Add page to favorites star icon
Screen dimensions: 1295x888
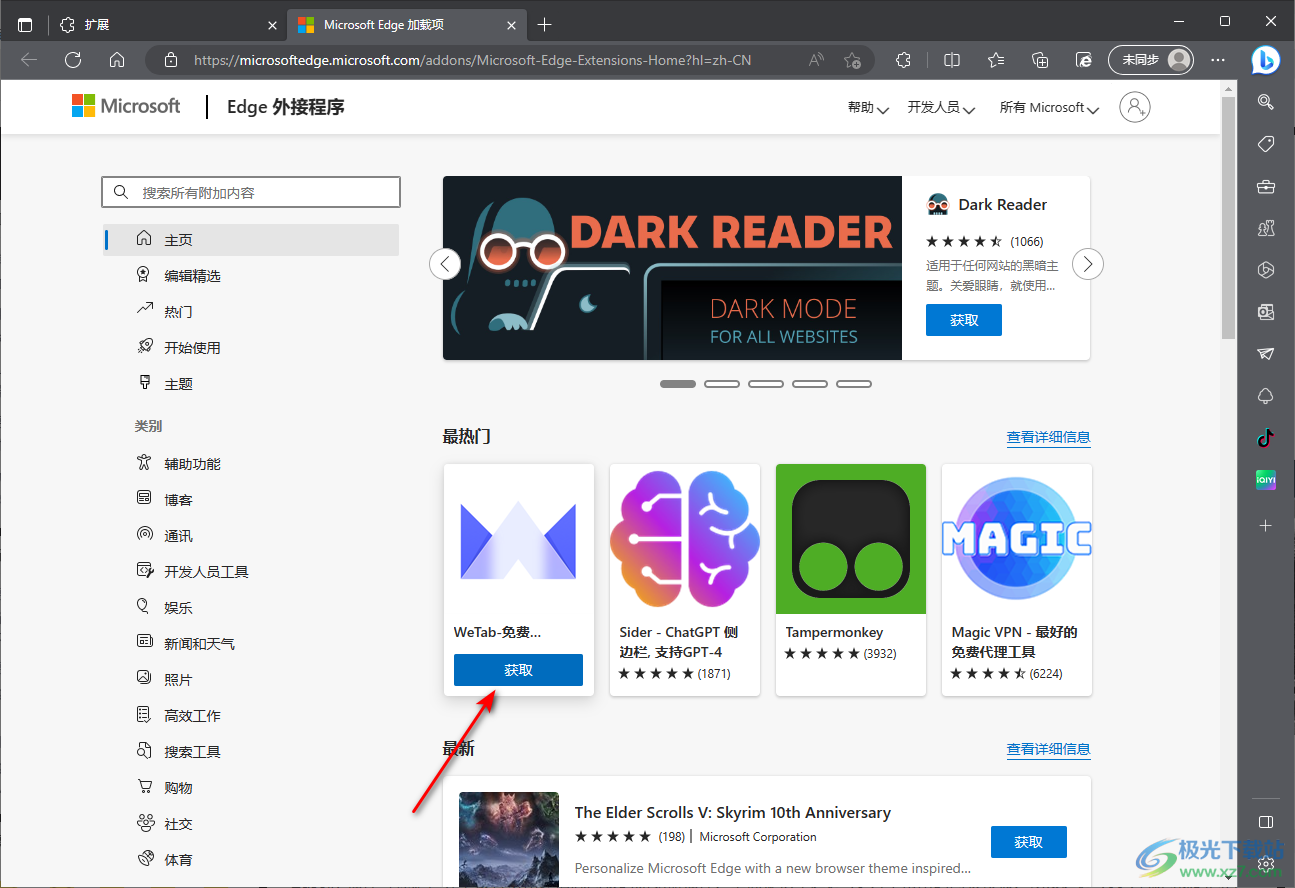[x=852, y=60]
